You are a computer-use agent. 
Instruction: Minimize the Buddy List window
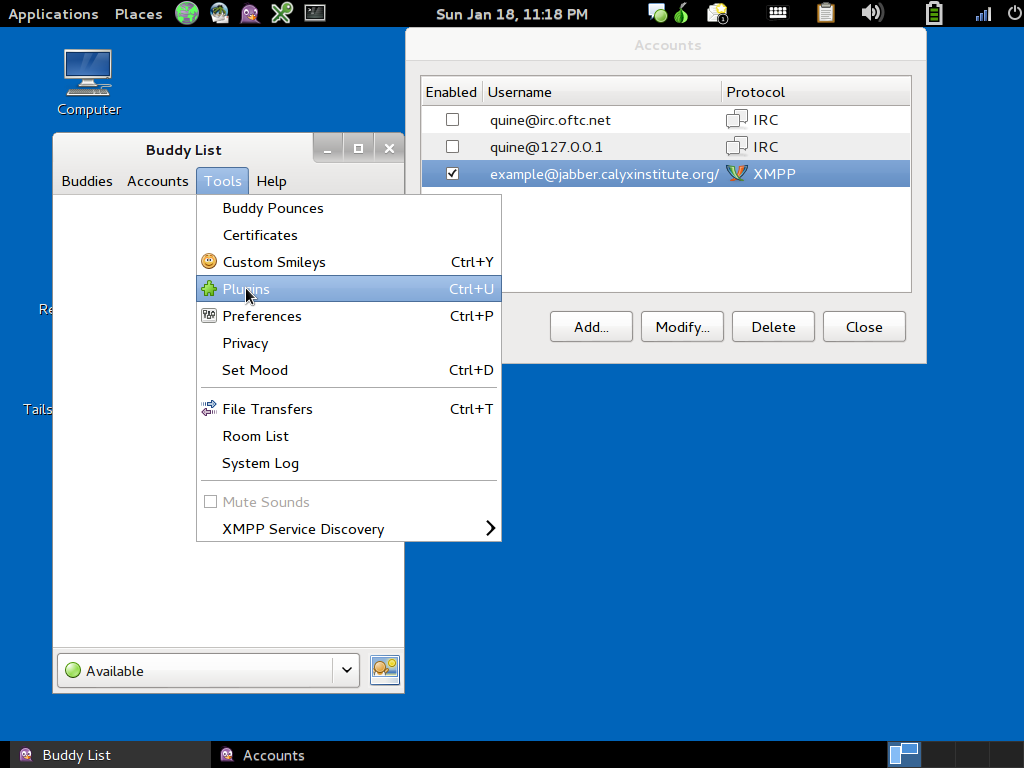(x=328, y=149)
